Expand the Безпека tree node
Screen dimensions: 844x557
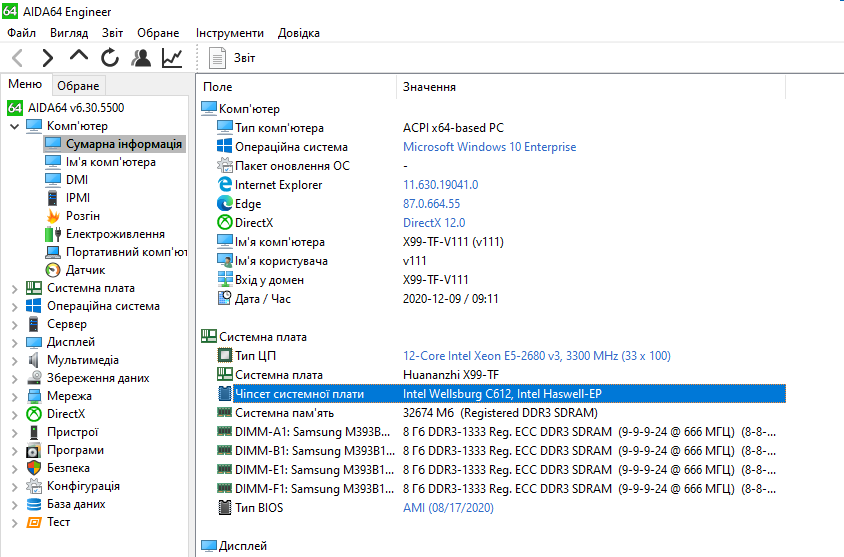15,469
